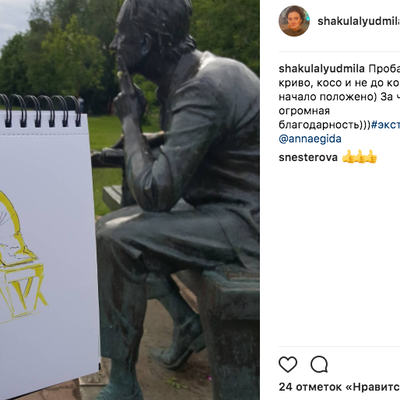Click the caption word "огромная"
The image size is (400, 400).
304,111
